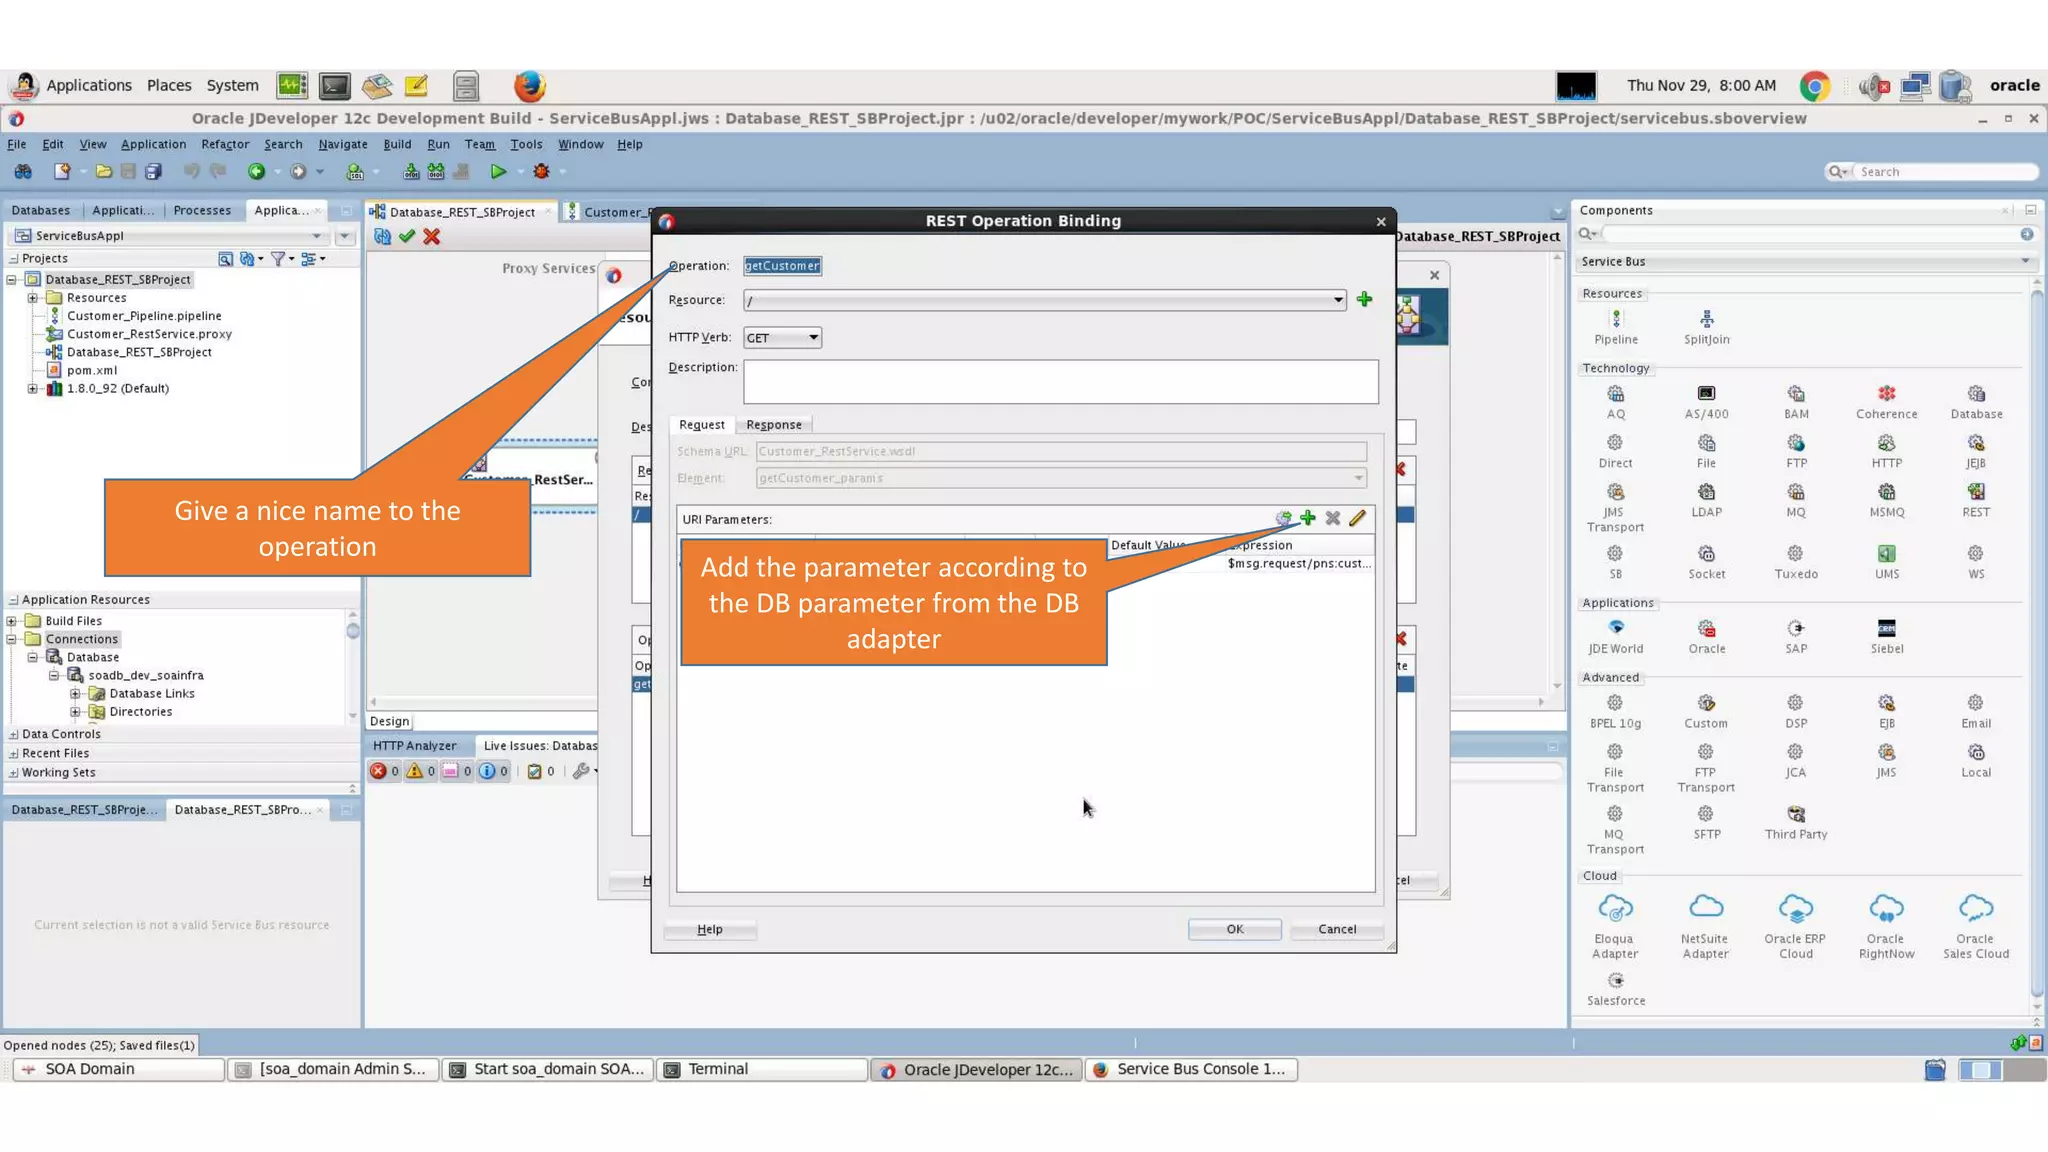Select the HTTP transport component
The image size is (2048, 1152).
tap(1886, 451)
